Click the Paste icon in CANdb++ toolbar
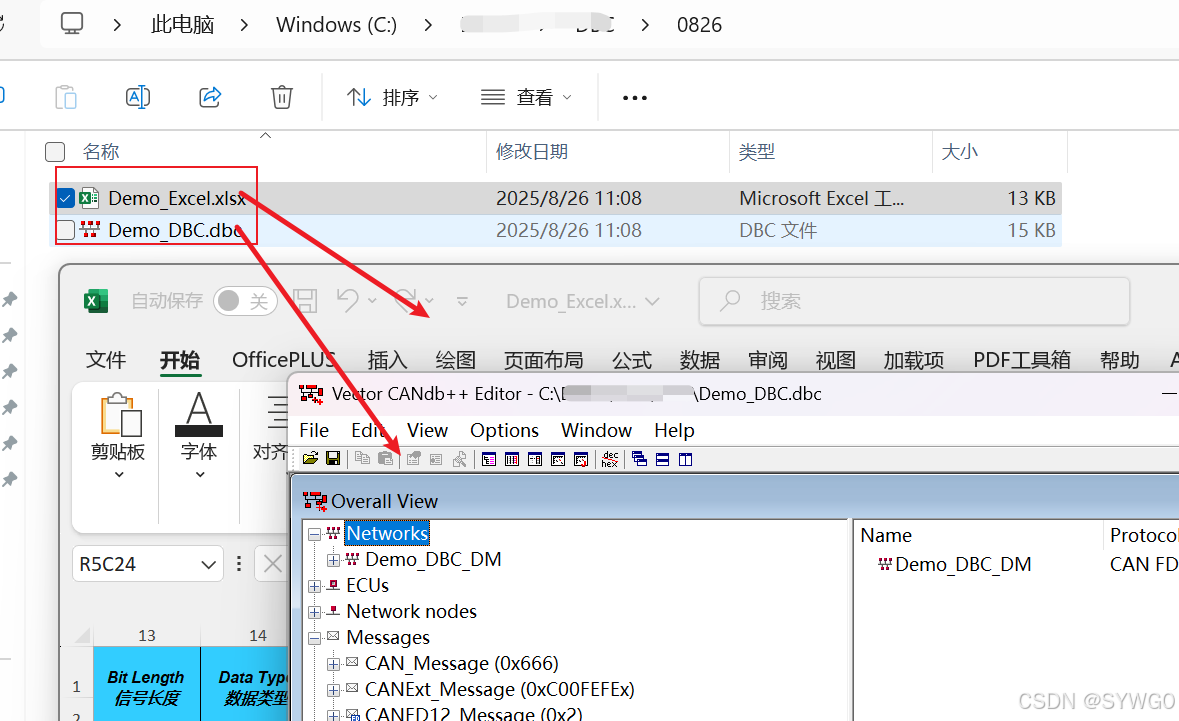Viewport: 1179px width, 721px height. (386, 459)
